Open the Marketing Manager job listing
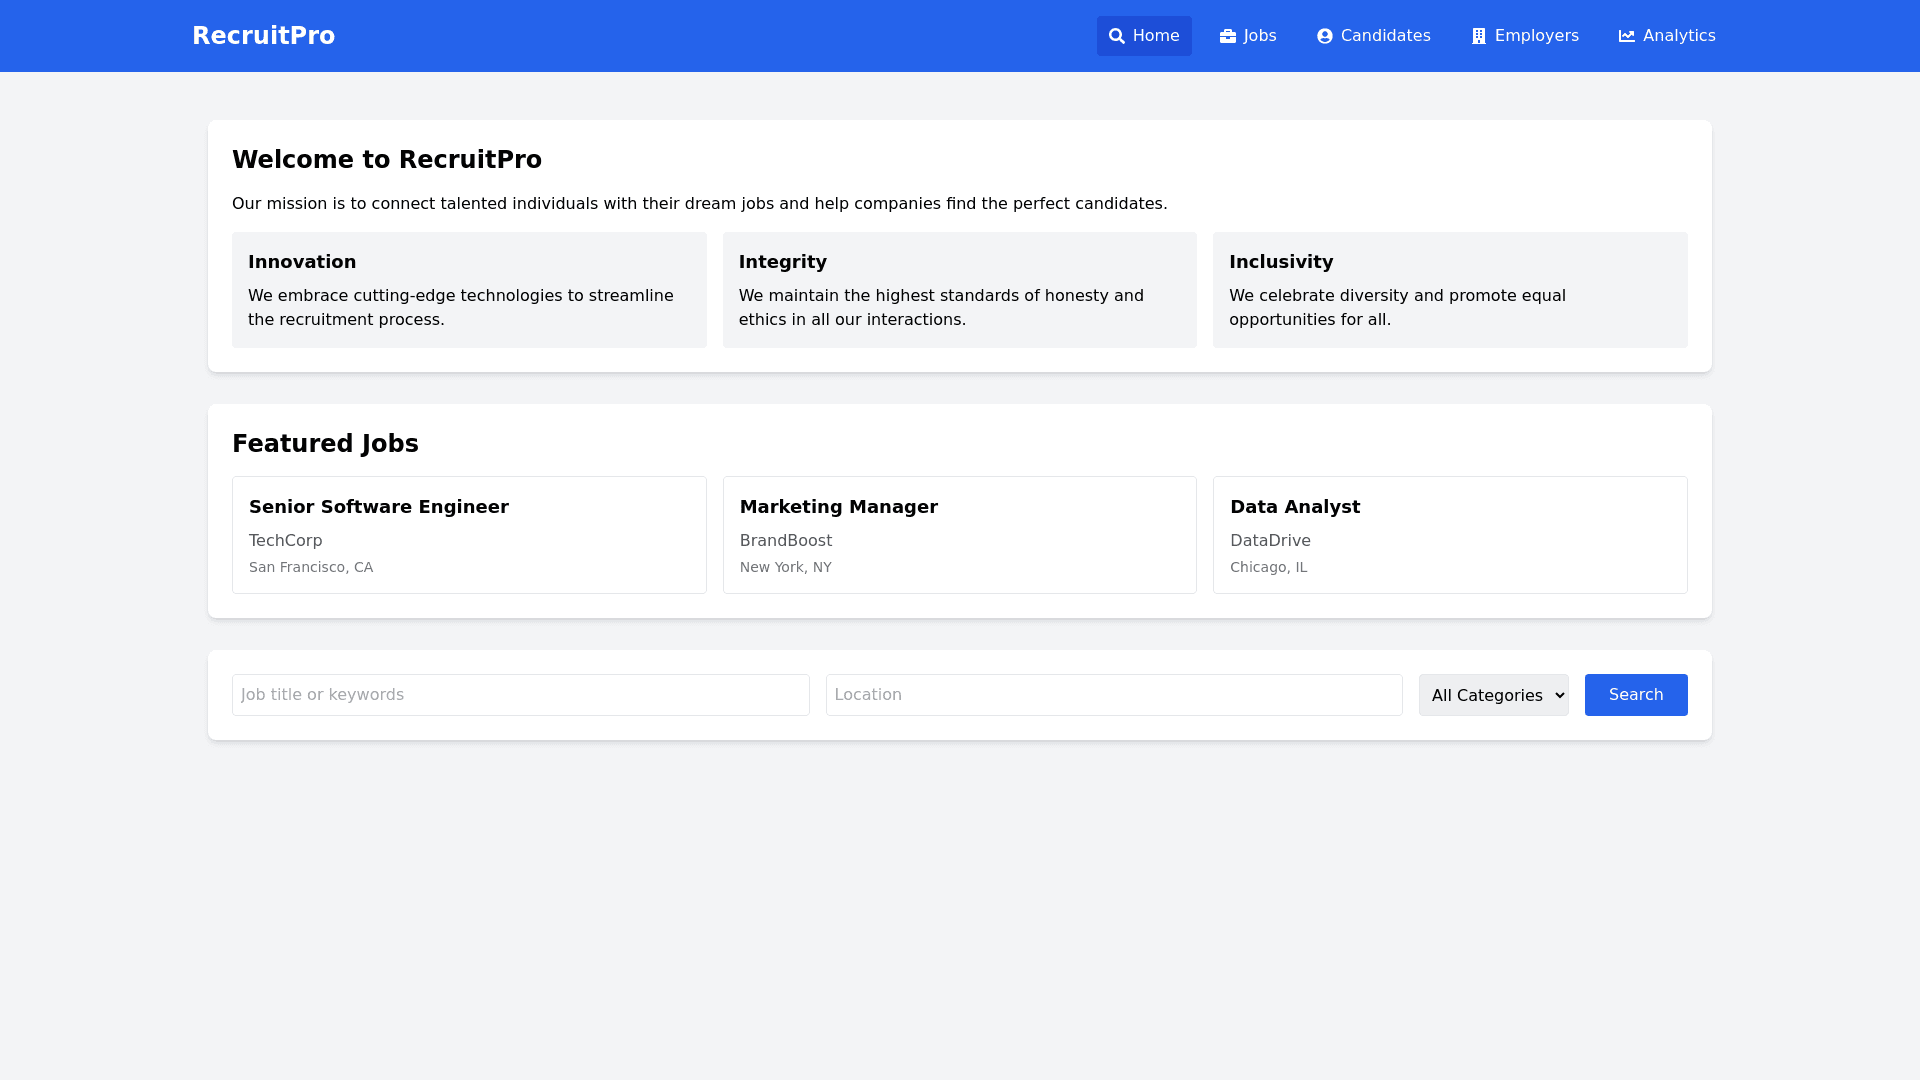The width and height of the screenshot is (1920, 1080). pos(959,535)
